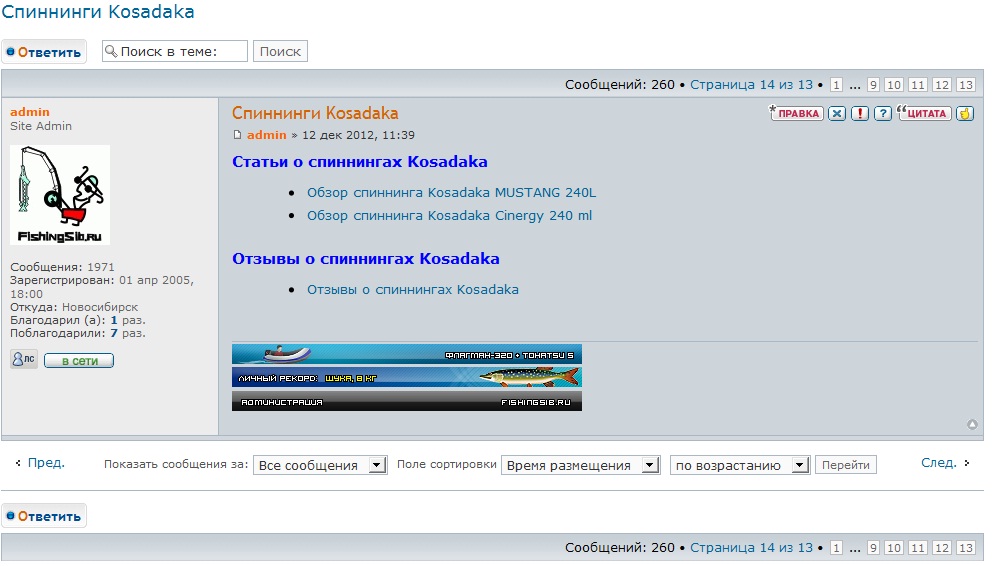Click 'Статьи о спиннингах Kosadaka' heading
The image size is (993, 566).
pyautogui.click(x=360, y=162)
